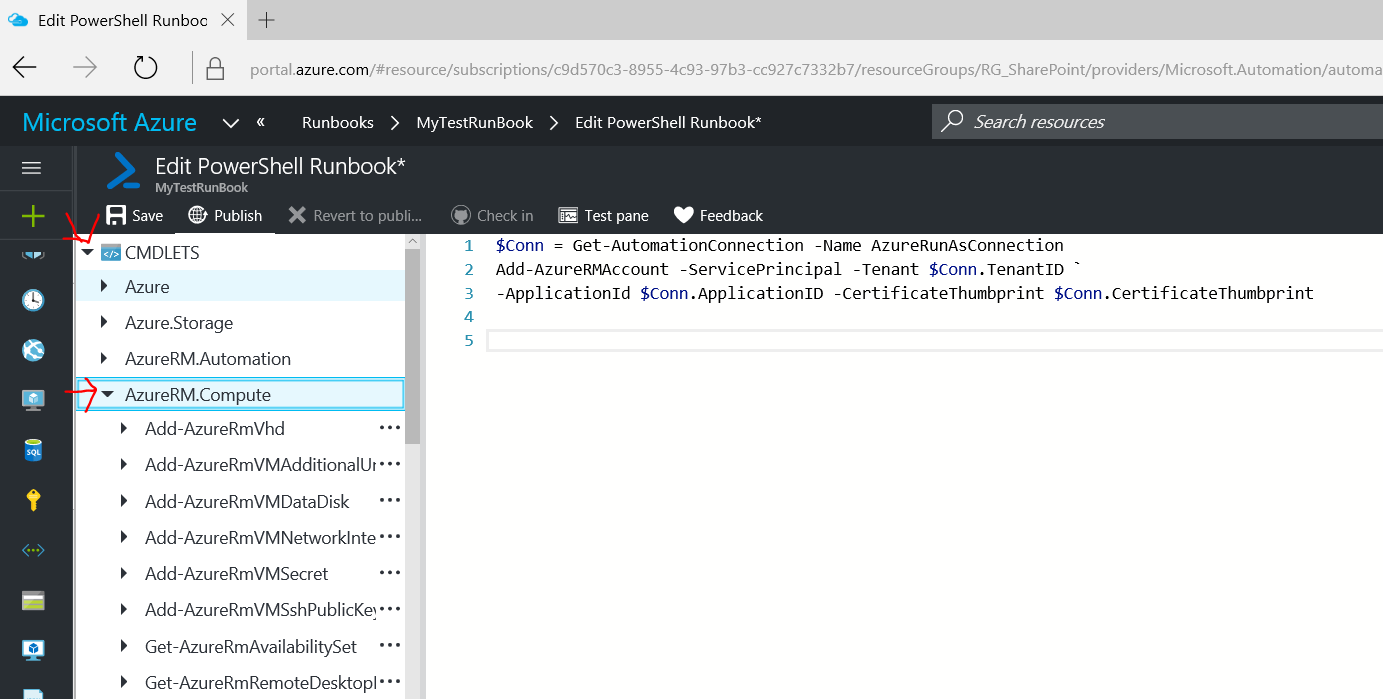Expand the Add-AzureRmVhd cmdlet arrow
Viewport: 1383px width, 699px height.
click(x=124, y=429)
